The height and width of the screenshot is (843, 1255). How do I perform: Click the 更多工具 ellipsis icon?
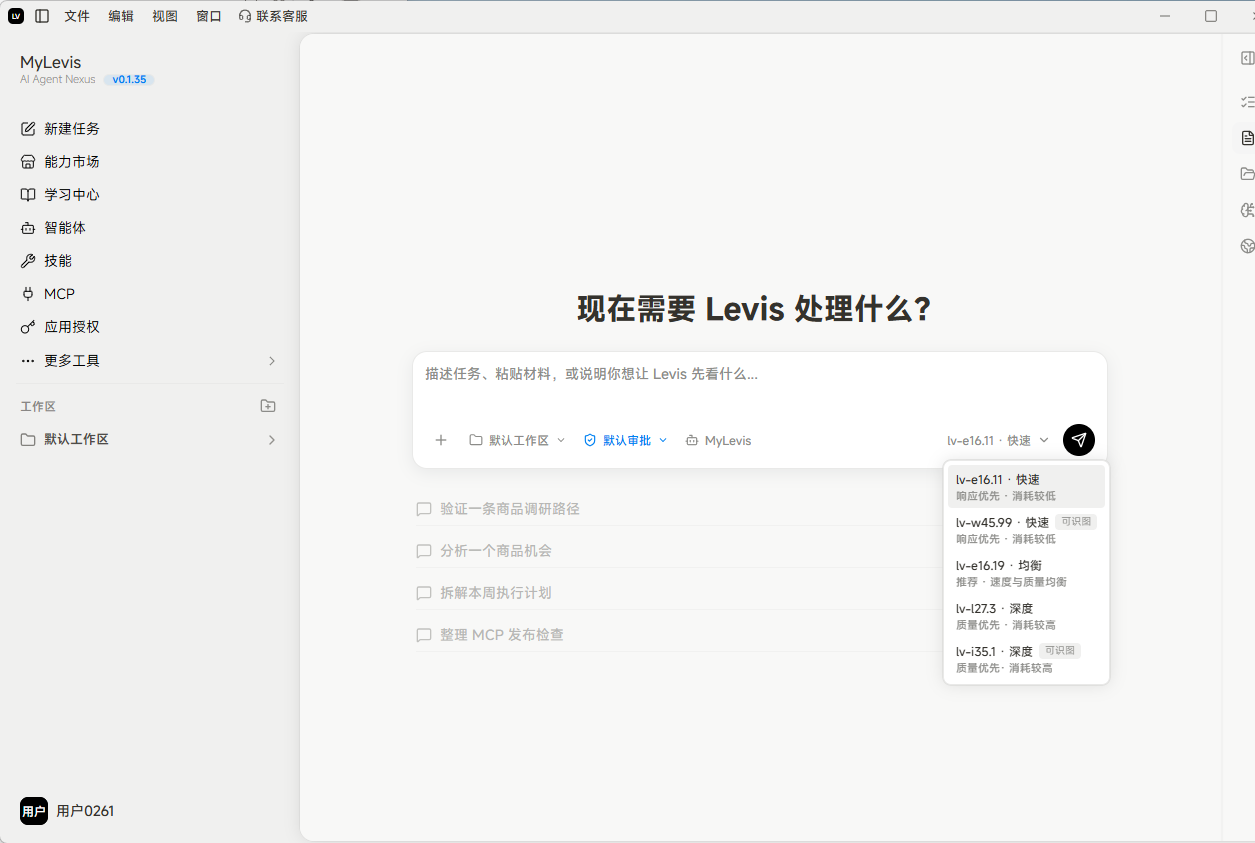pyautogui.click(x=28, y=360)
